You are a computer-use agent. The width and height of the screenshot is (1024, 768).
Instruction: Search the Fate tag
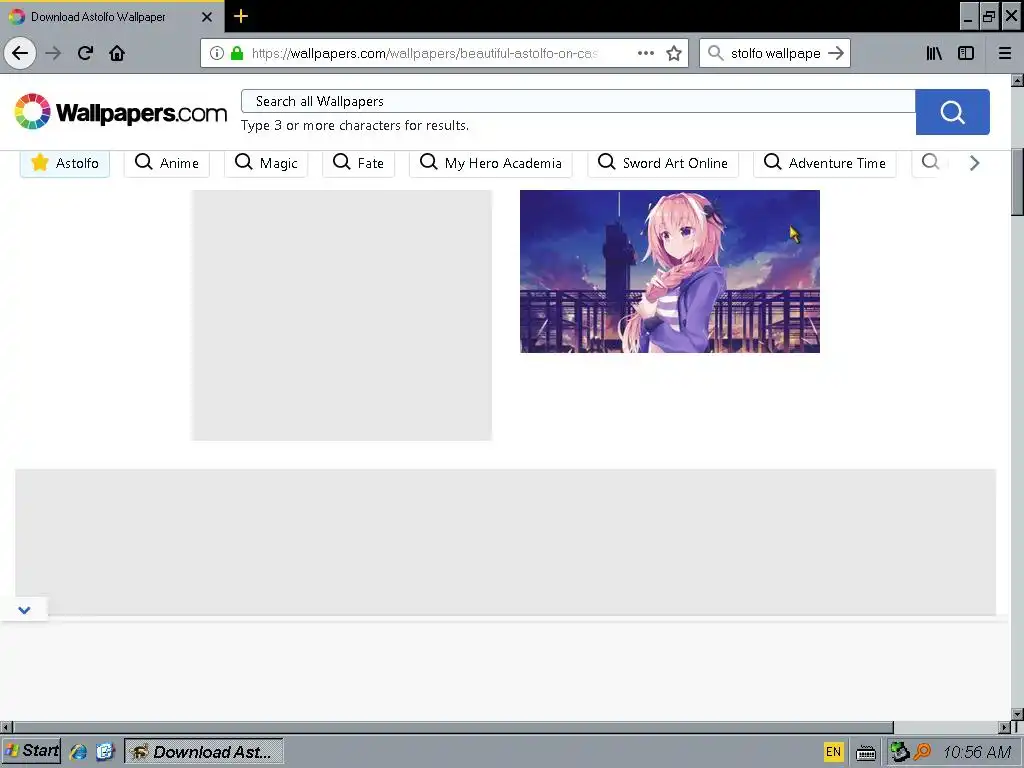coord(359,163)
